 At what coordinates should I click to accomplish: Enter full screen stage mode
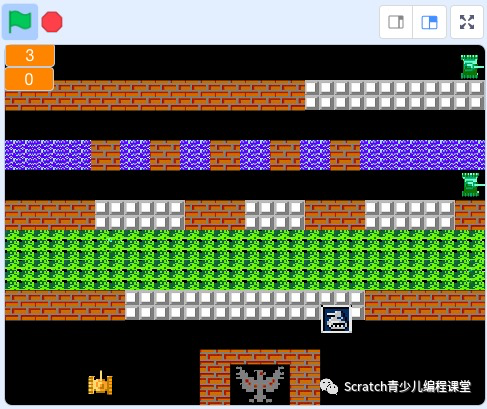coord(467,22)
